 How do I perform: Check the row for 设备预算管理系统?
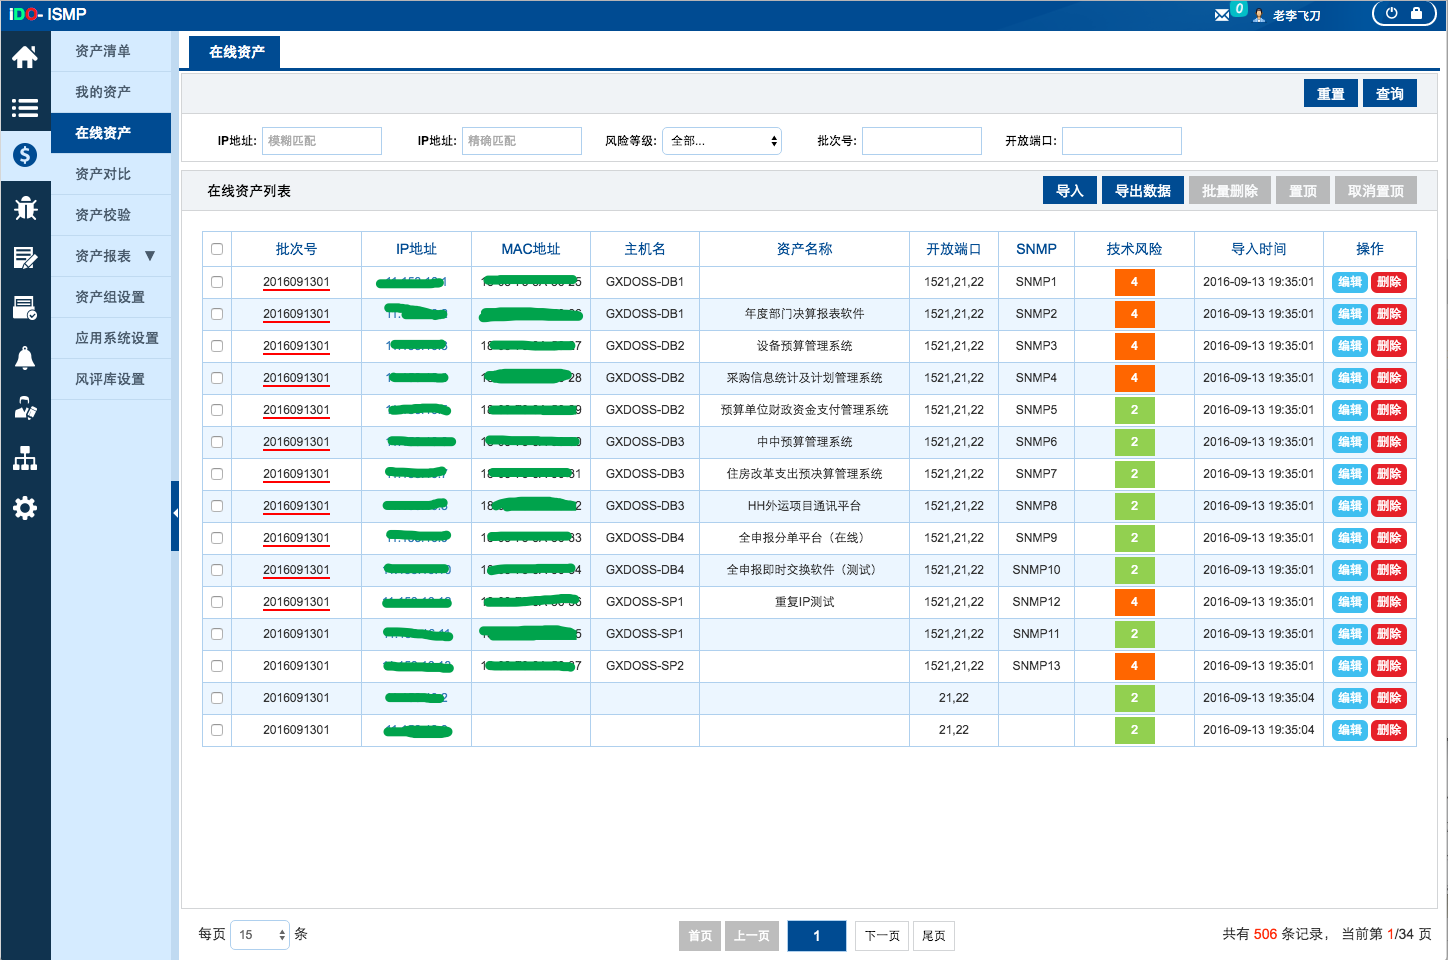[x=217, y=346]
